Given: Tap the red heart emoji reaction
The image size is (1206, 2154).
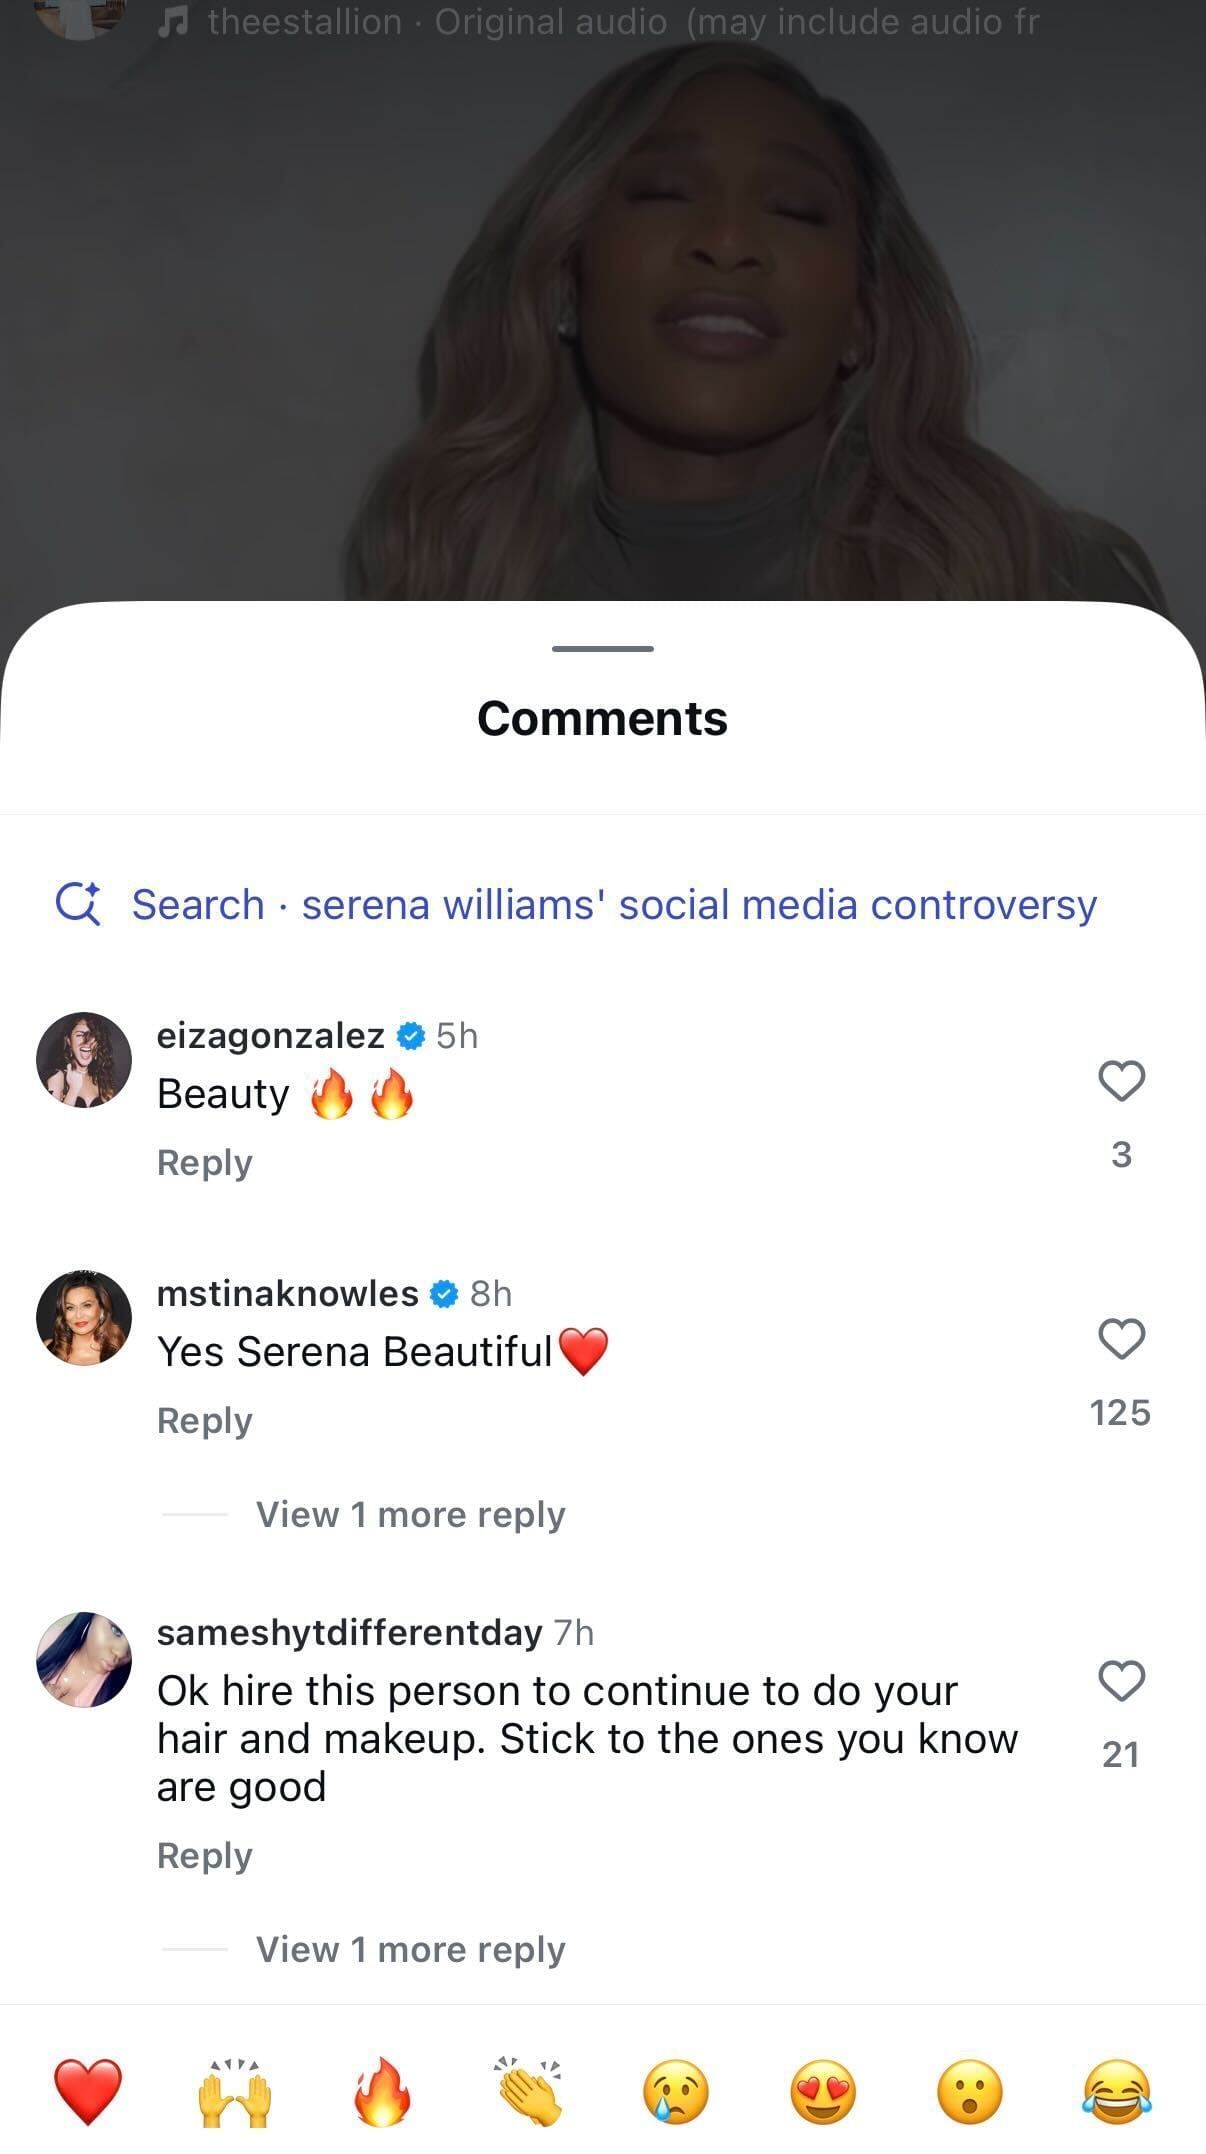Looking at the screenshot, I should (88, 2091).
